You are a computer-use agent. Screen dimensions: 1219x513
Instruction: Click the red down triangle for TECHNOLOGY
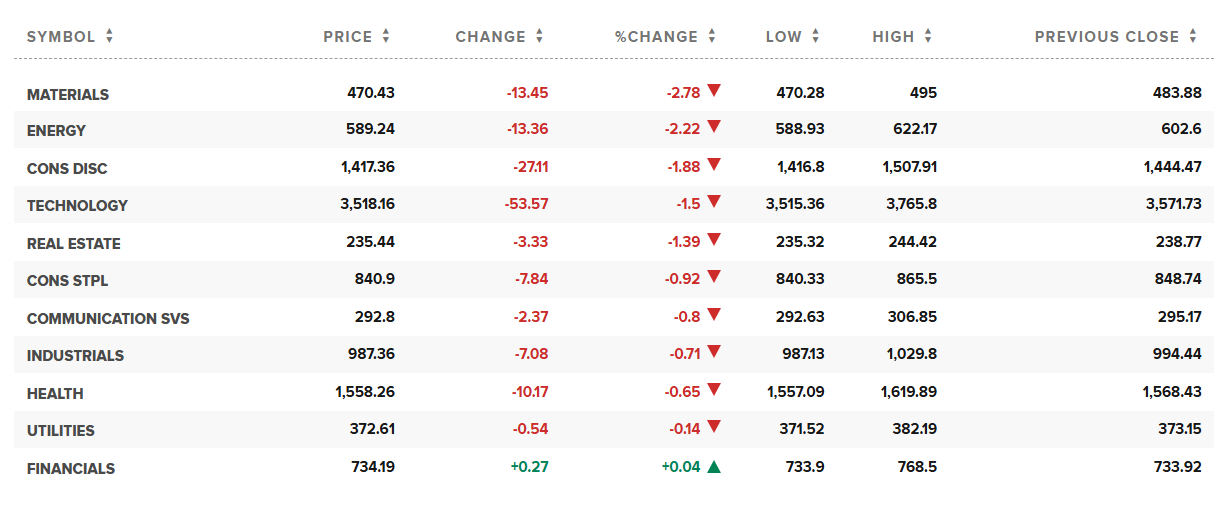click(714, 202)
